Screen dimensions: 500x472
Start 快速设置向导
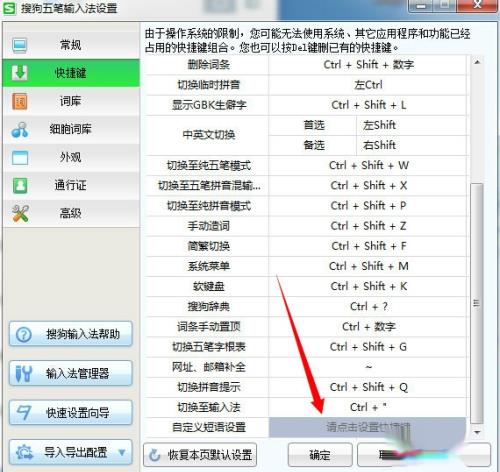[71, 413]
